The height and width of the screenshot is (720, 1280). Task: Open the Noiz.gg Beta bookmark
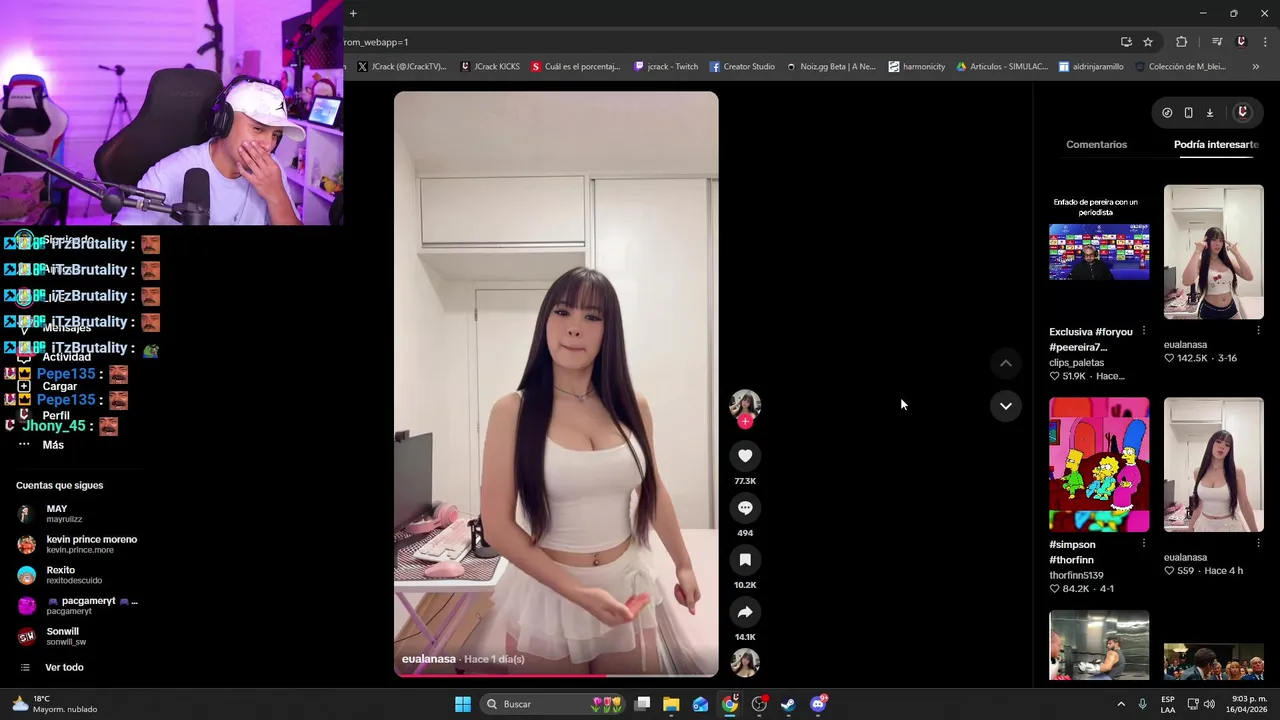tap(831, 67)
